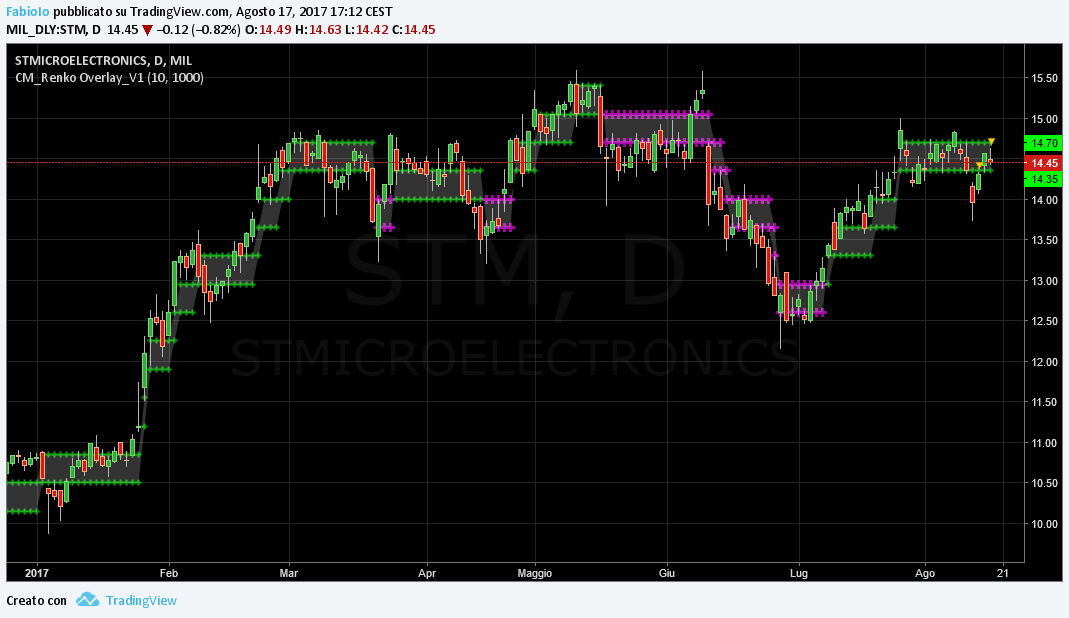Click the 'Ago' time axis label
Viewport: 1069px width, 618px height.
(x=925, y=573)
